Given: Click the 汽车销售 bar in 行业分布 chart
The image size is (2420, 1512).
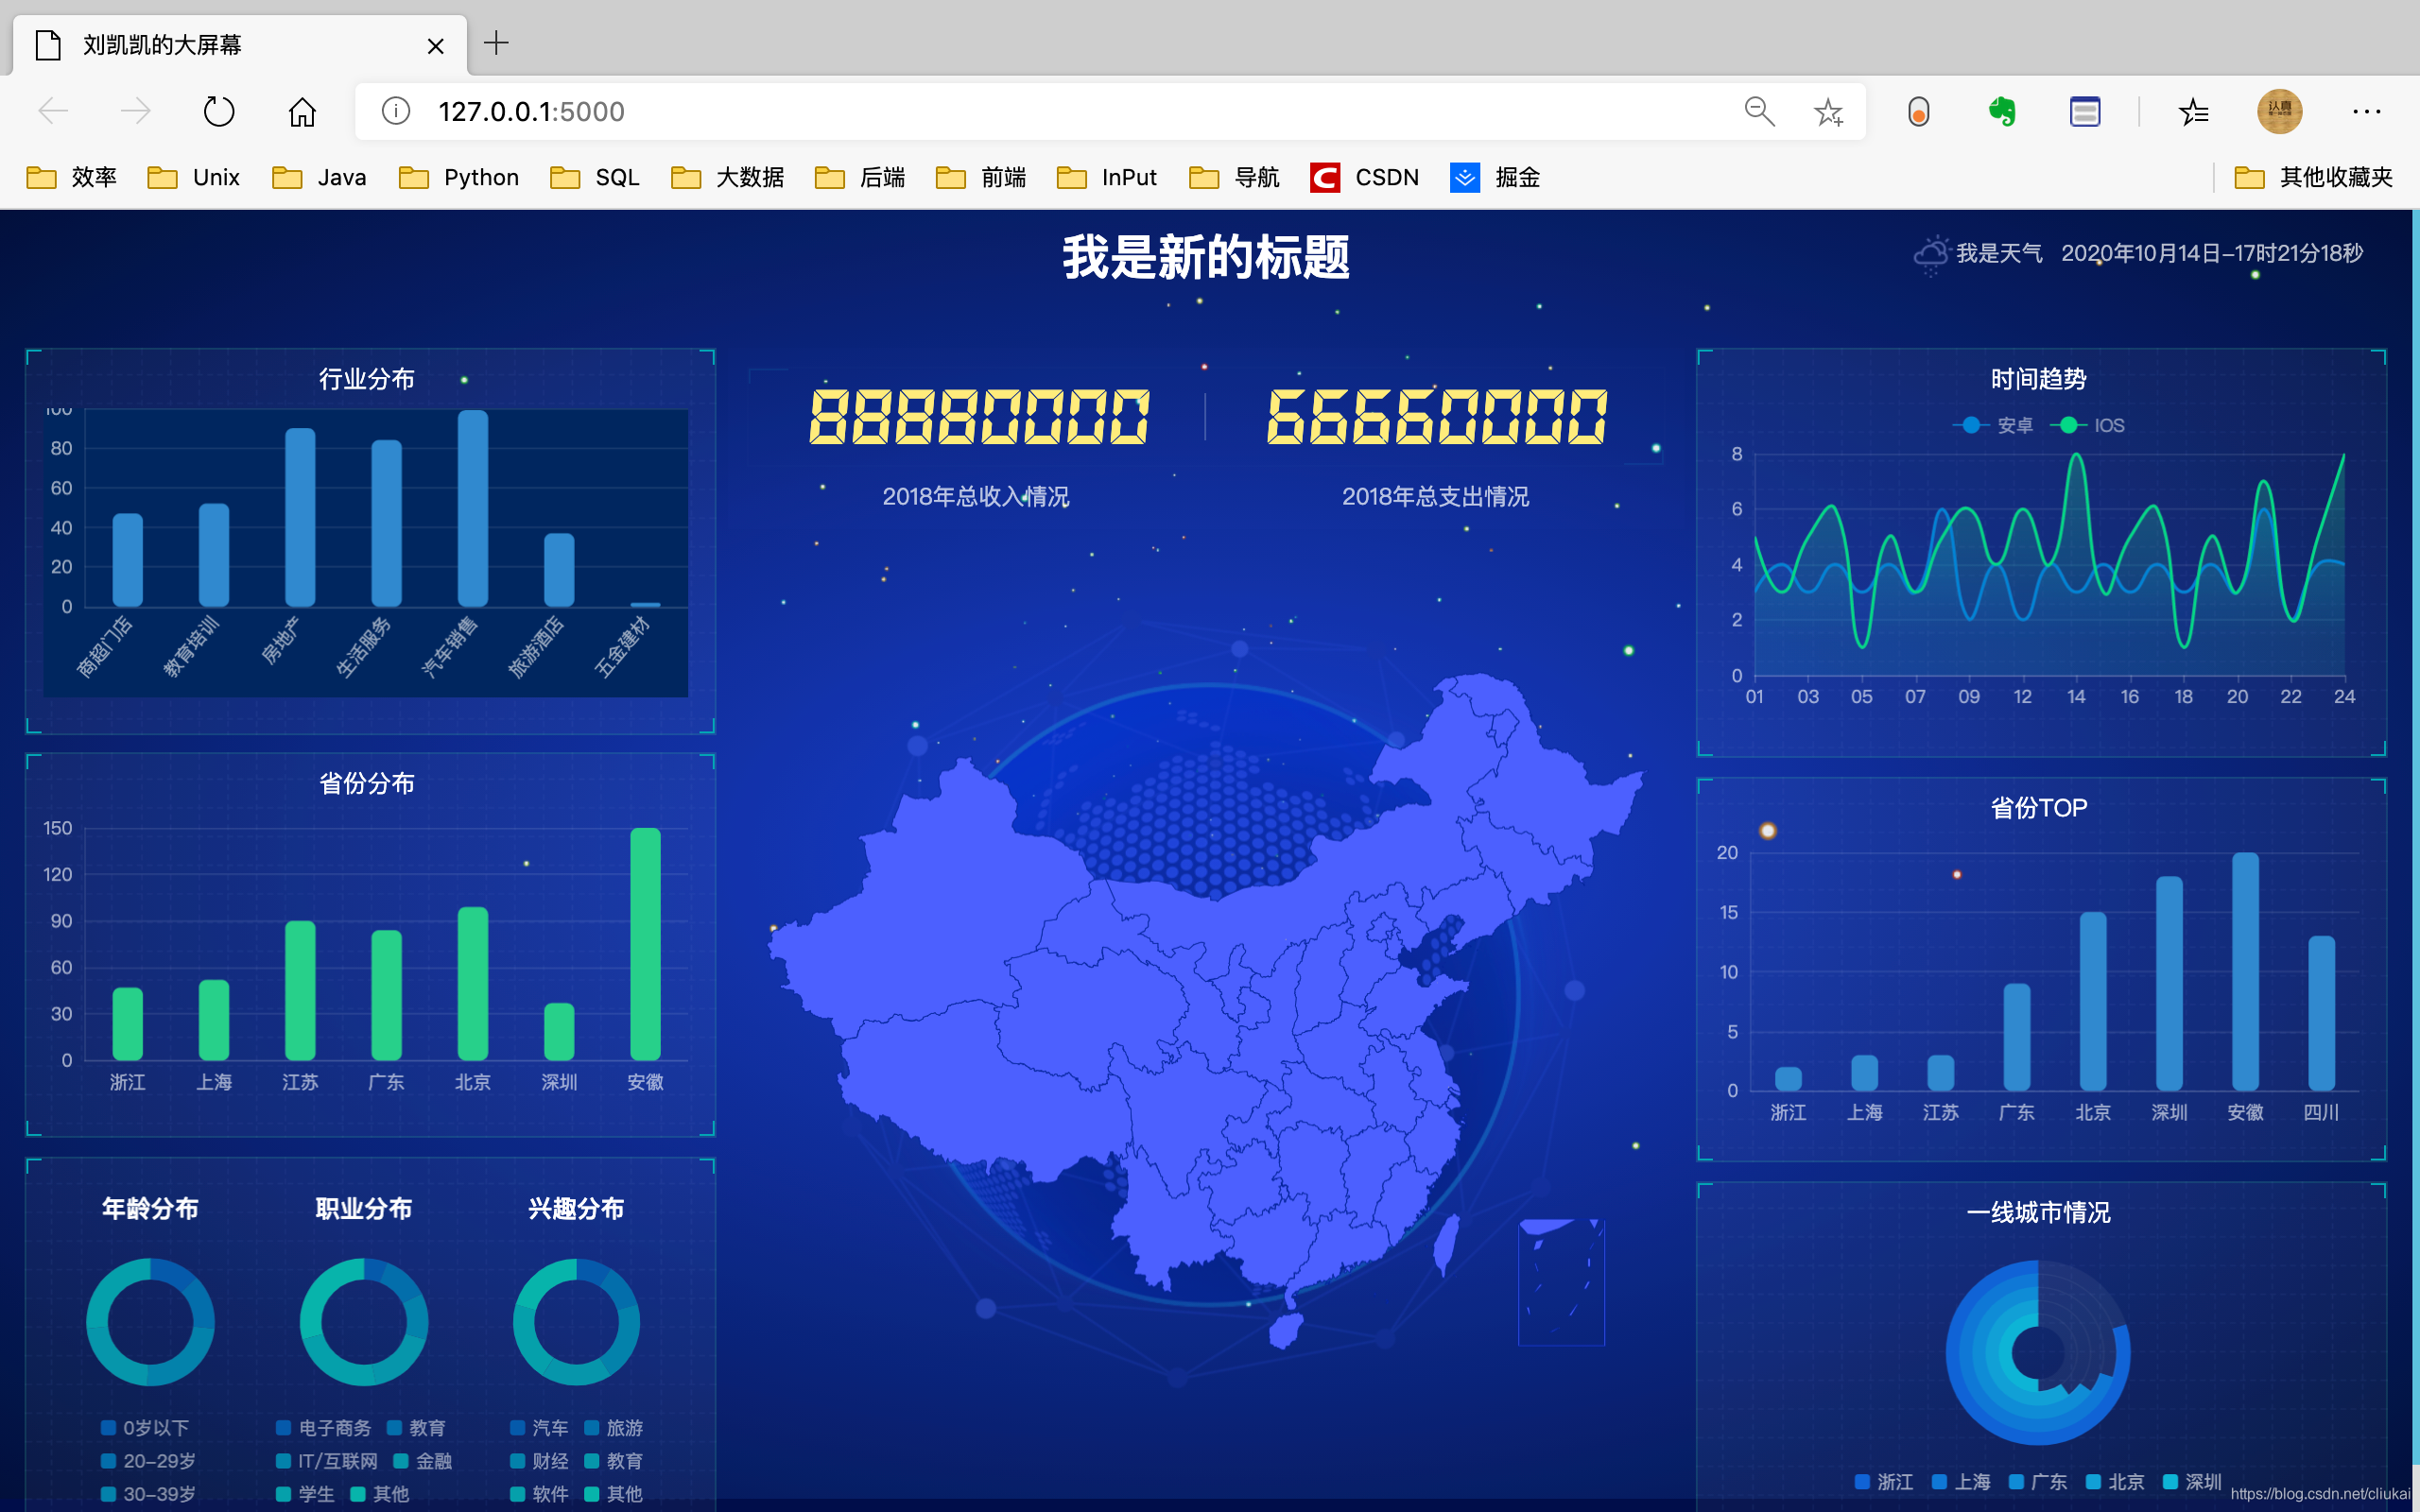Looking at the screenshot, I should pos(473,508).
